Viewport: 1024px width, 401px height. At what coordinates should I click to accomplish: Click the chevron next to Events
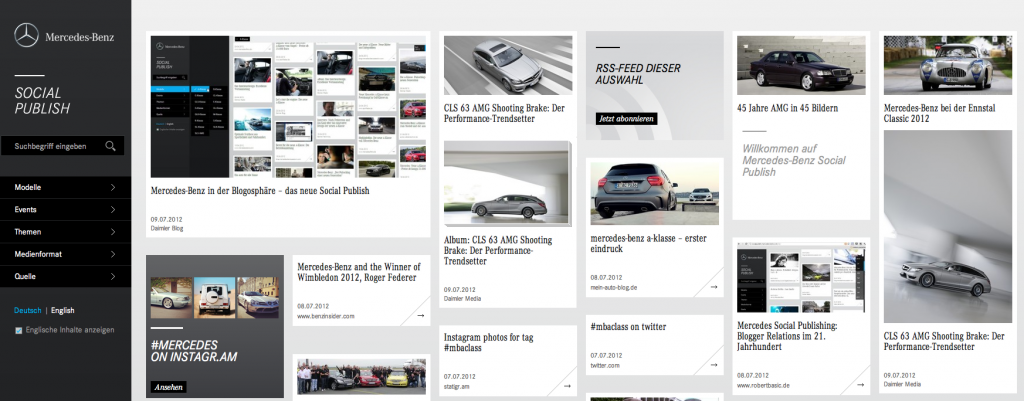coord(113,210)
